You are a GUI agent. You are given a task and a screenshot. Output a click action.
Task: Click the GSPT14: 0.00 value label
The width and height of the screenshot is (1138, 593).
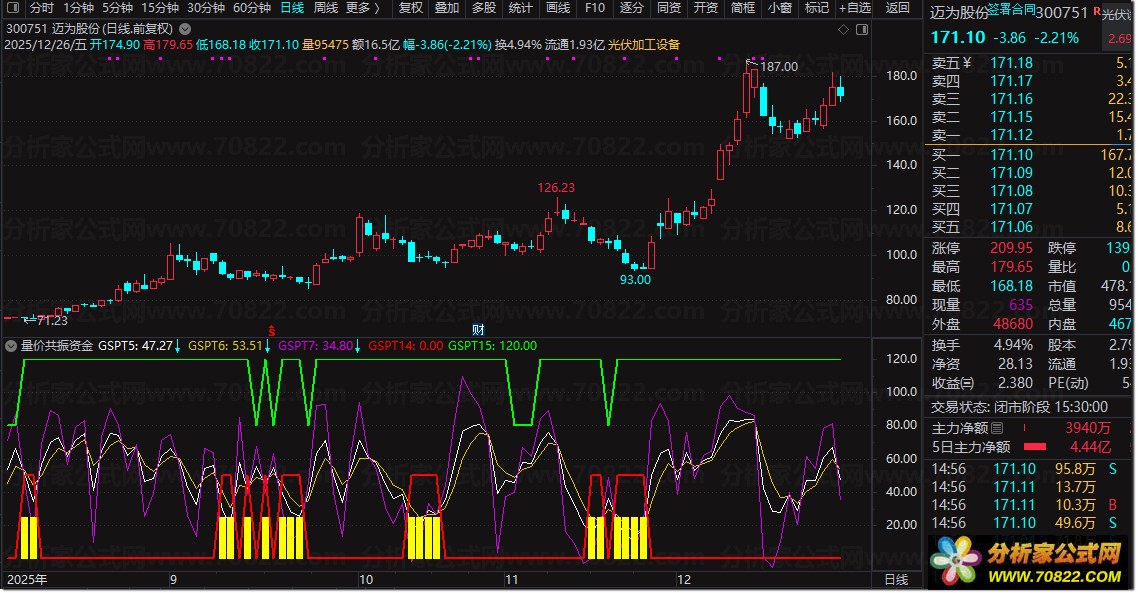coord(406,346)
